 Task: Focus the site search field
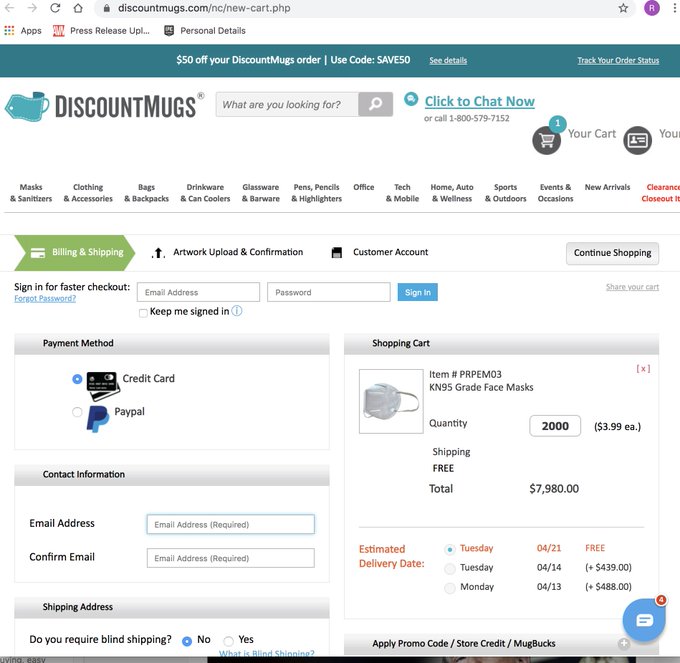(287, 104)
